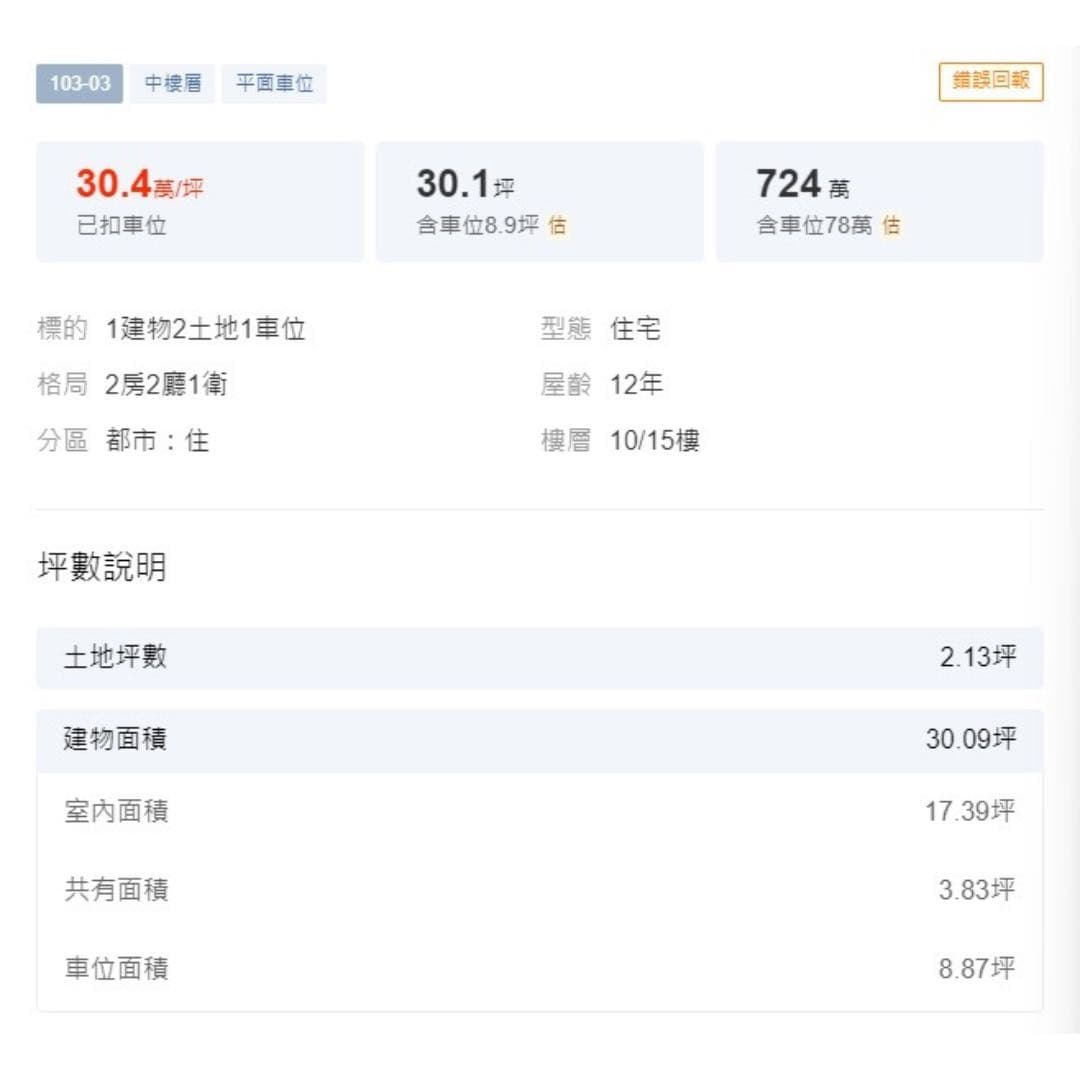Select the 室內面積 row
Viewport: 1080px width, 1080px height.
point(539,811)
